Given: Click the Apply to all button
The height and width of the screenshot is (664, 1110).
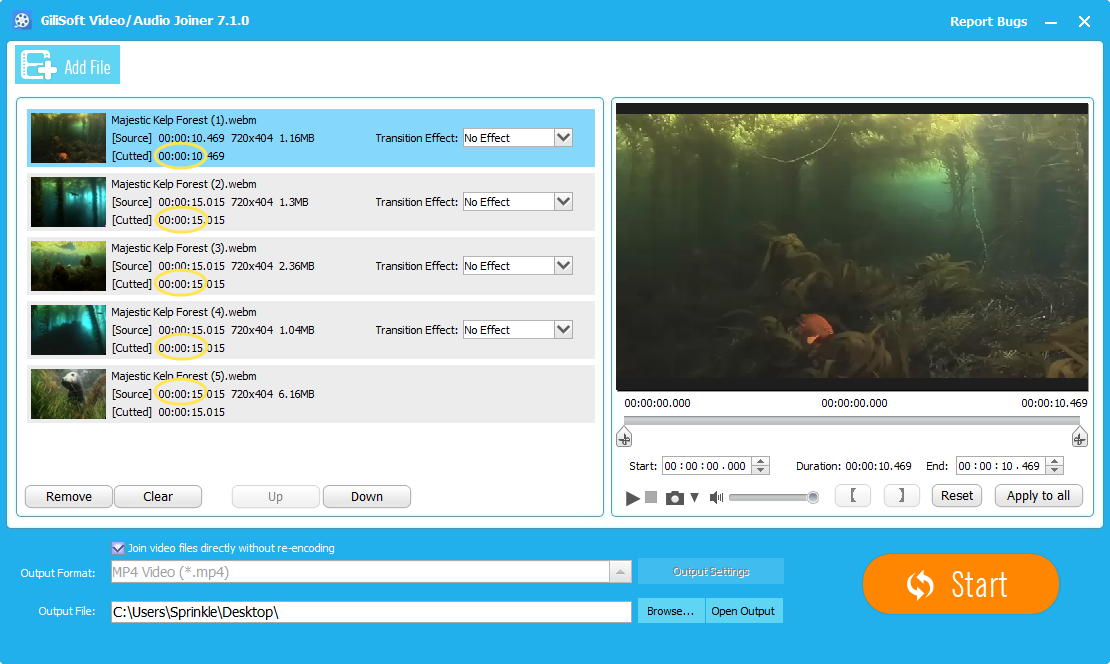Looking at the screenshot, I should [x=1039, y=496].
